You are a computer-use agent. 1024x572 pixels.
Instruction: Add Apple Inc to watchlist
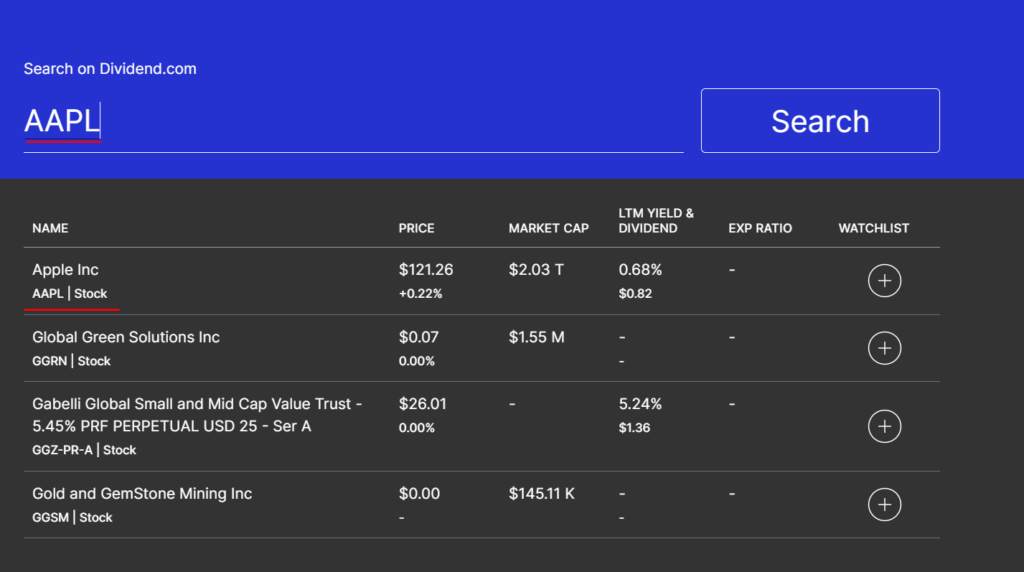tap(884, 281)
